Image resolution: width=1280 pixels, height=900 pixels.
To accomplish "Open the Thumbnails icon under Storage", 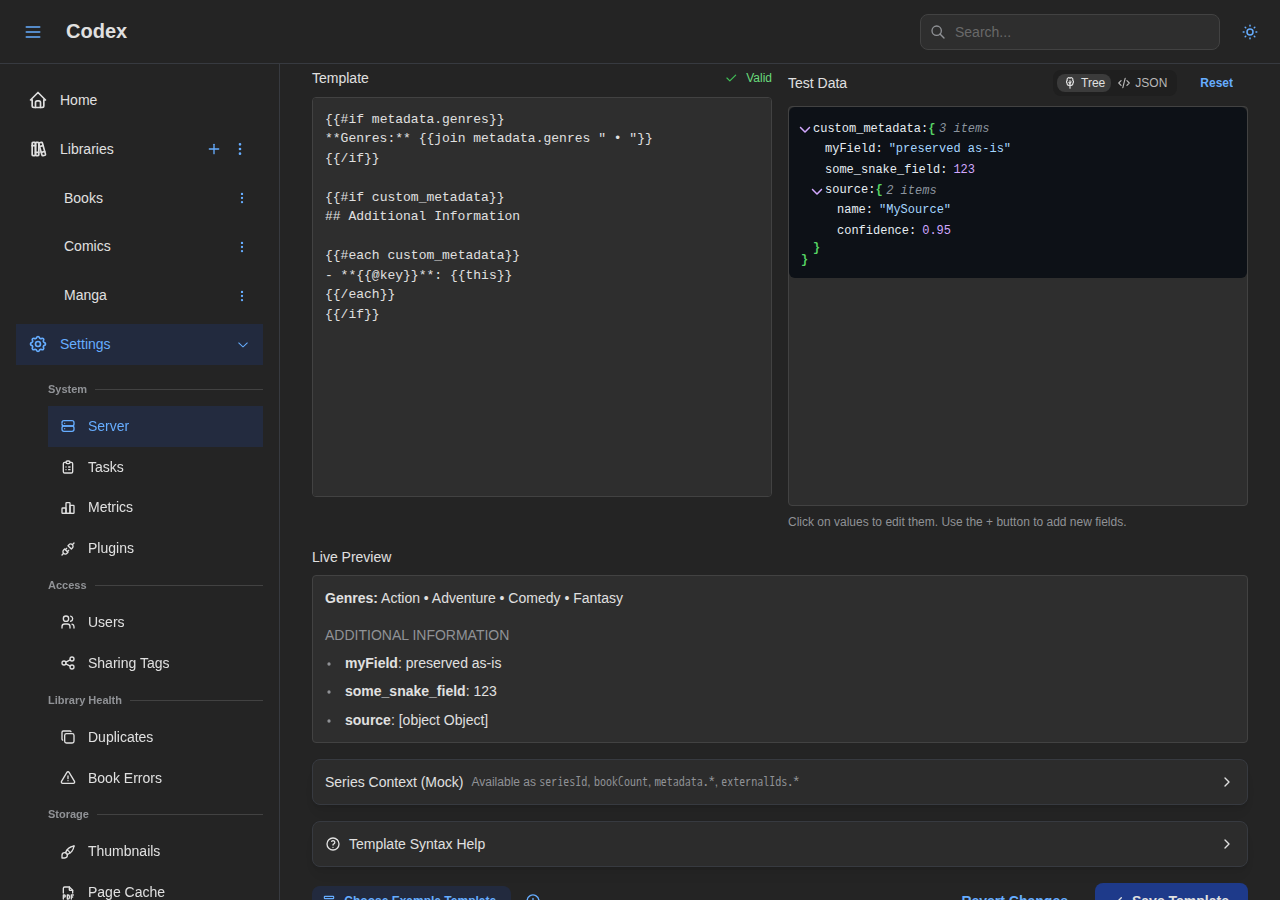I will tap(68, 851).
